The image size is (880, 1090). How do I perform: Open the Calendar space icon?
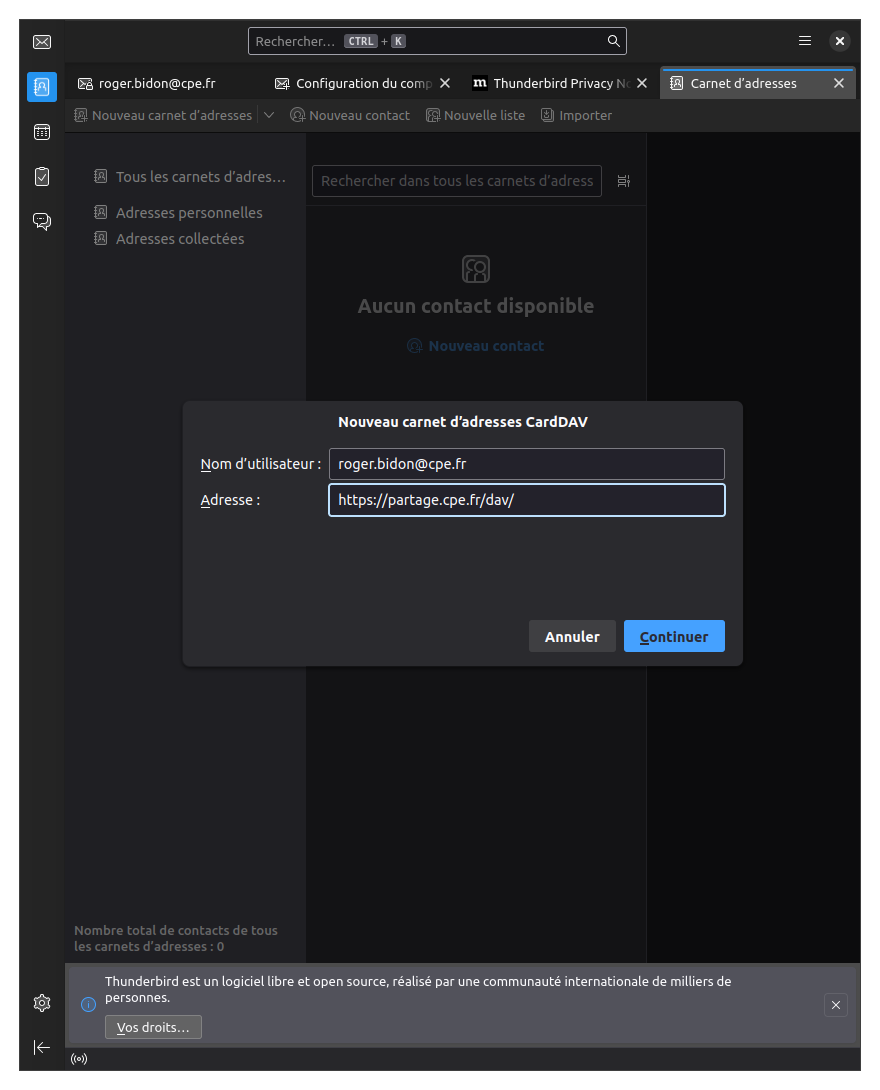coord(42,132)
